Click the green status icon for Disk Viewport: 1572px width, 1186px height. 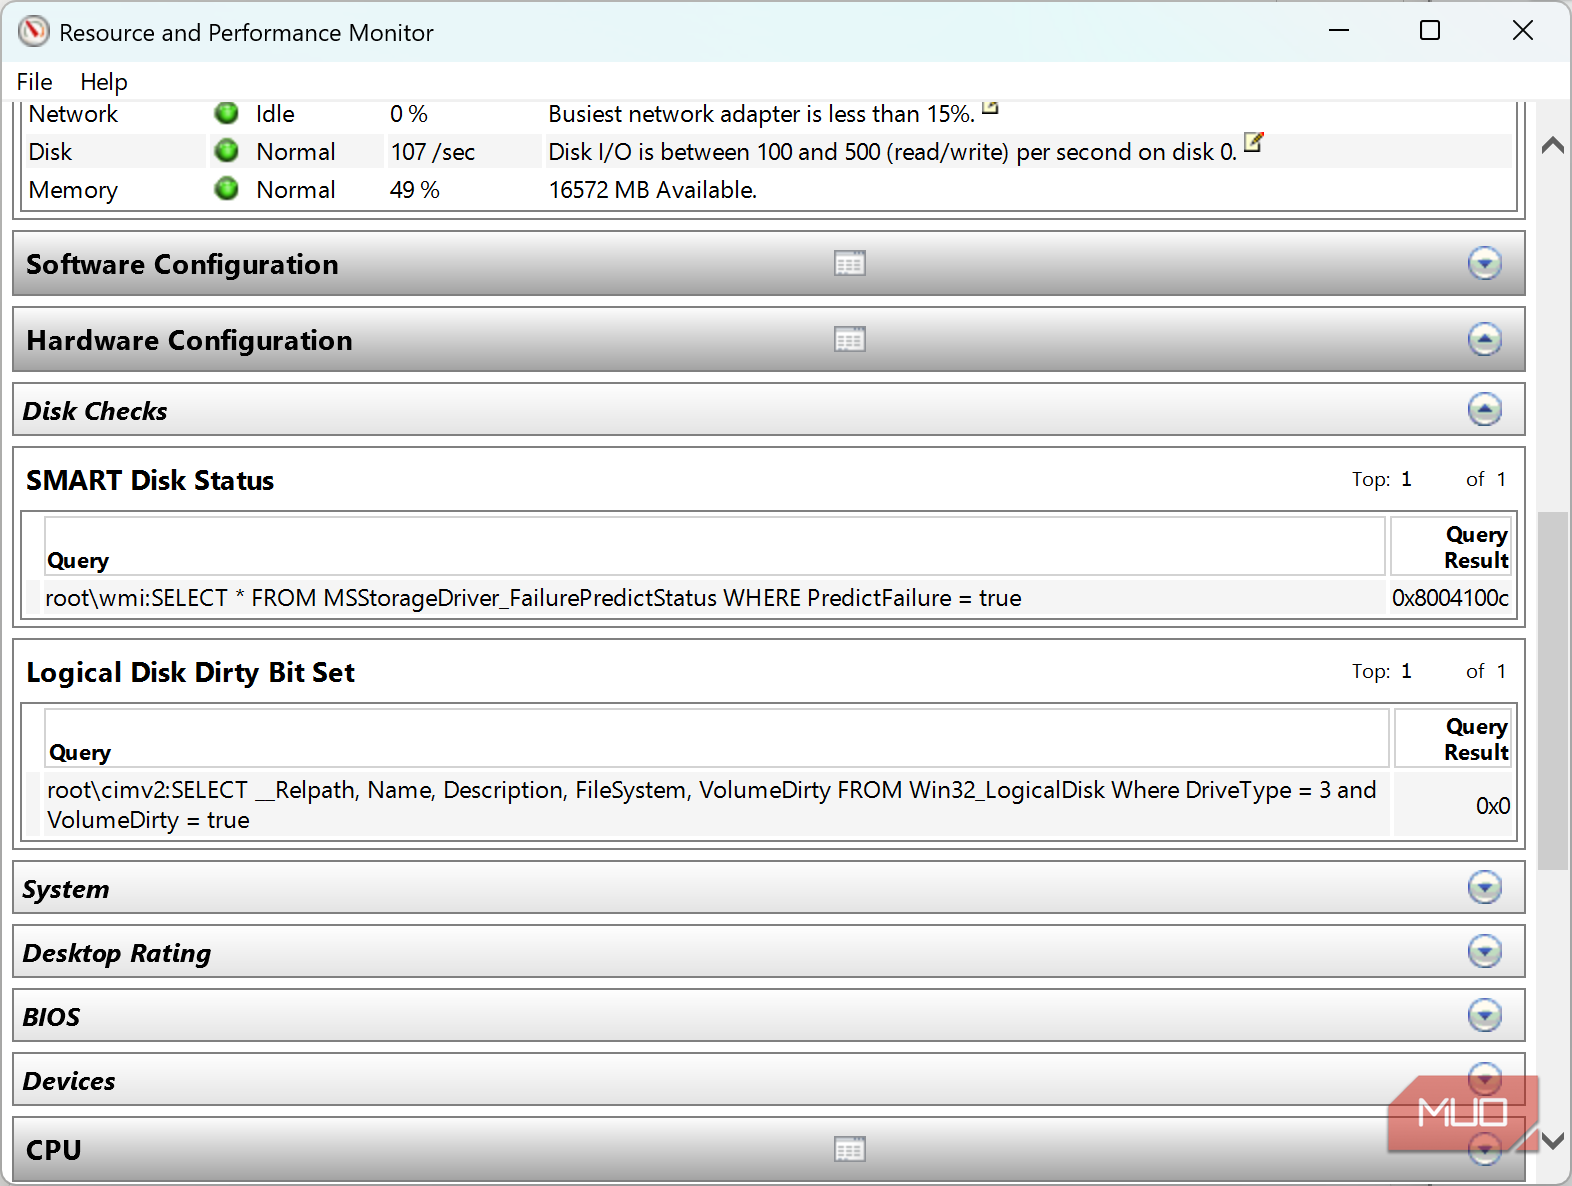227,150
